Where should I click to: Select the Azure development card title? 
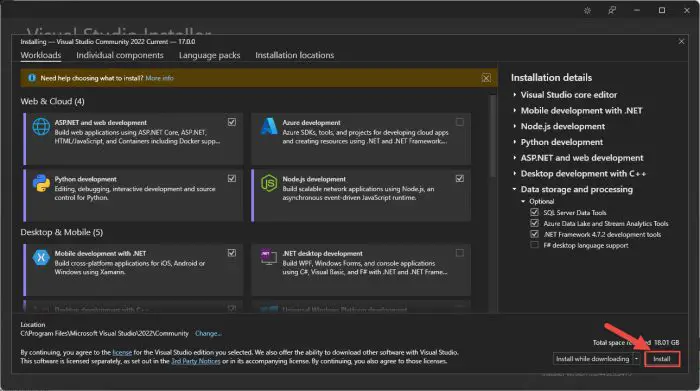[311, 122]
